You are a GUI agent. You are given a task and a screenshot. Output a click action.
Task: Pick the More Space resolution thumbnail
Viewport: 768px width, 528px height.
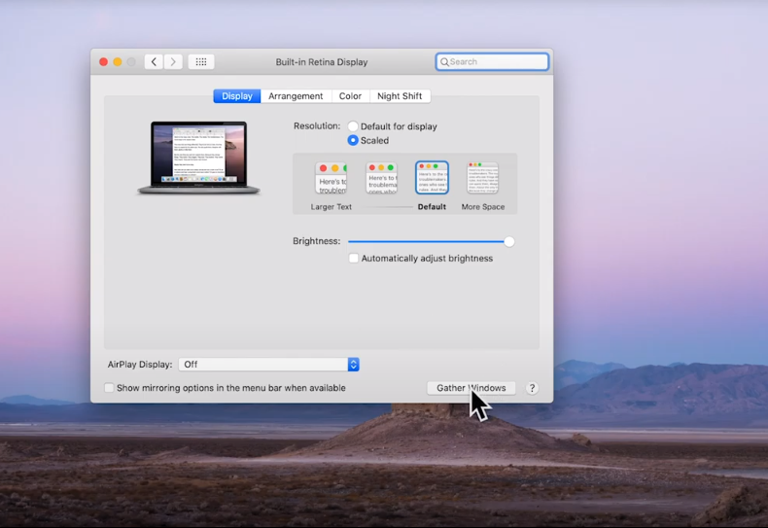pos(483,178)
